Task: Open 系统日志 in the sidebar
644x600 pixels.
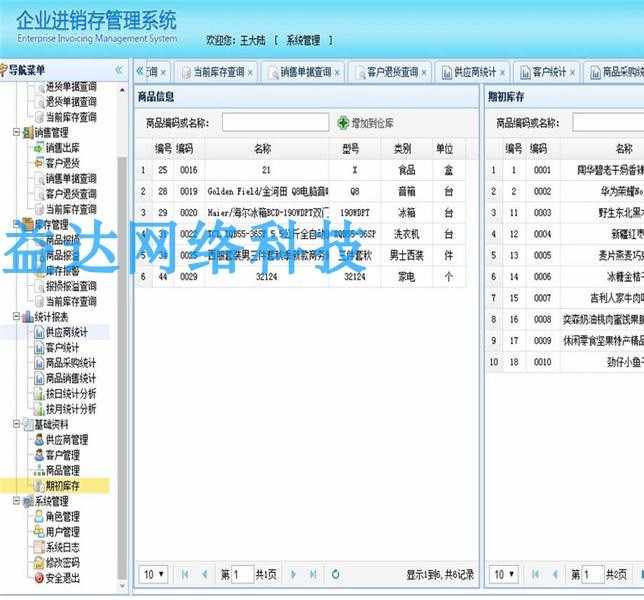Action: [x=62, y=547]
